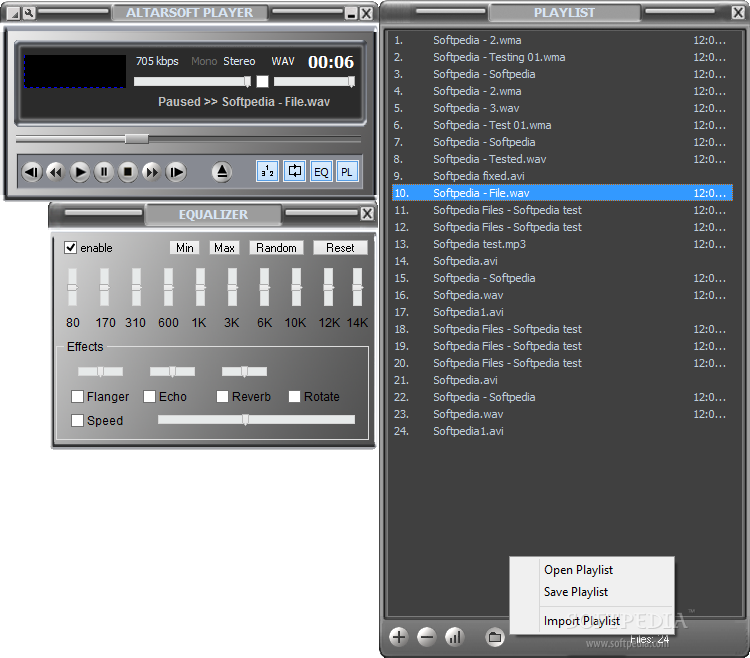
Task: Click the 1K equalizer band slider
Action: [x=200, y=287]
